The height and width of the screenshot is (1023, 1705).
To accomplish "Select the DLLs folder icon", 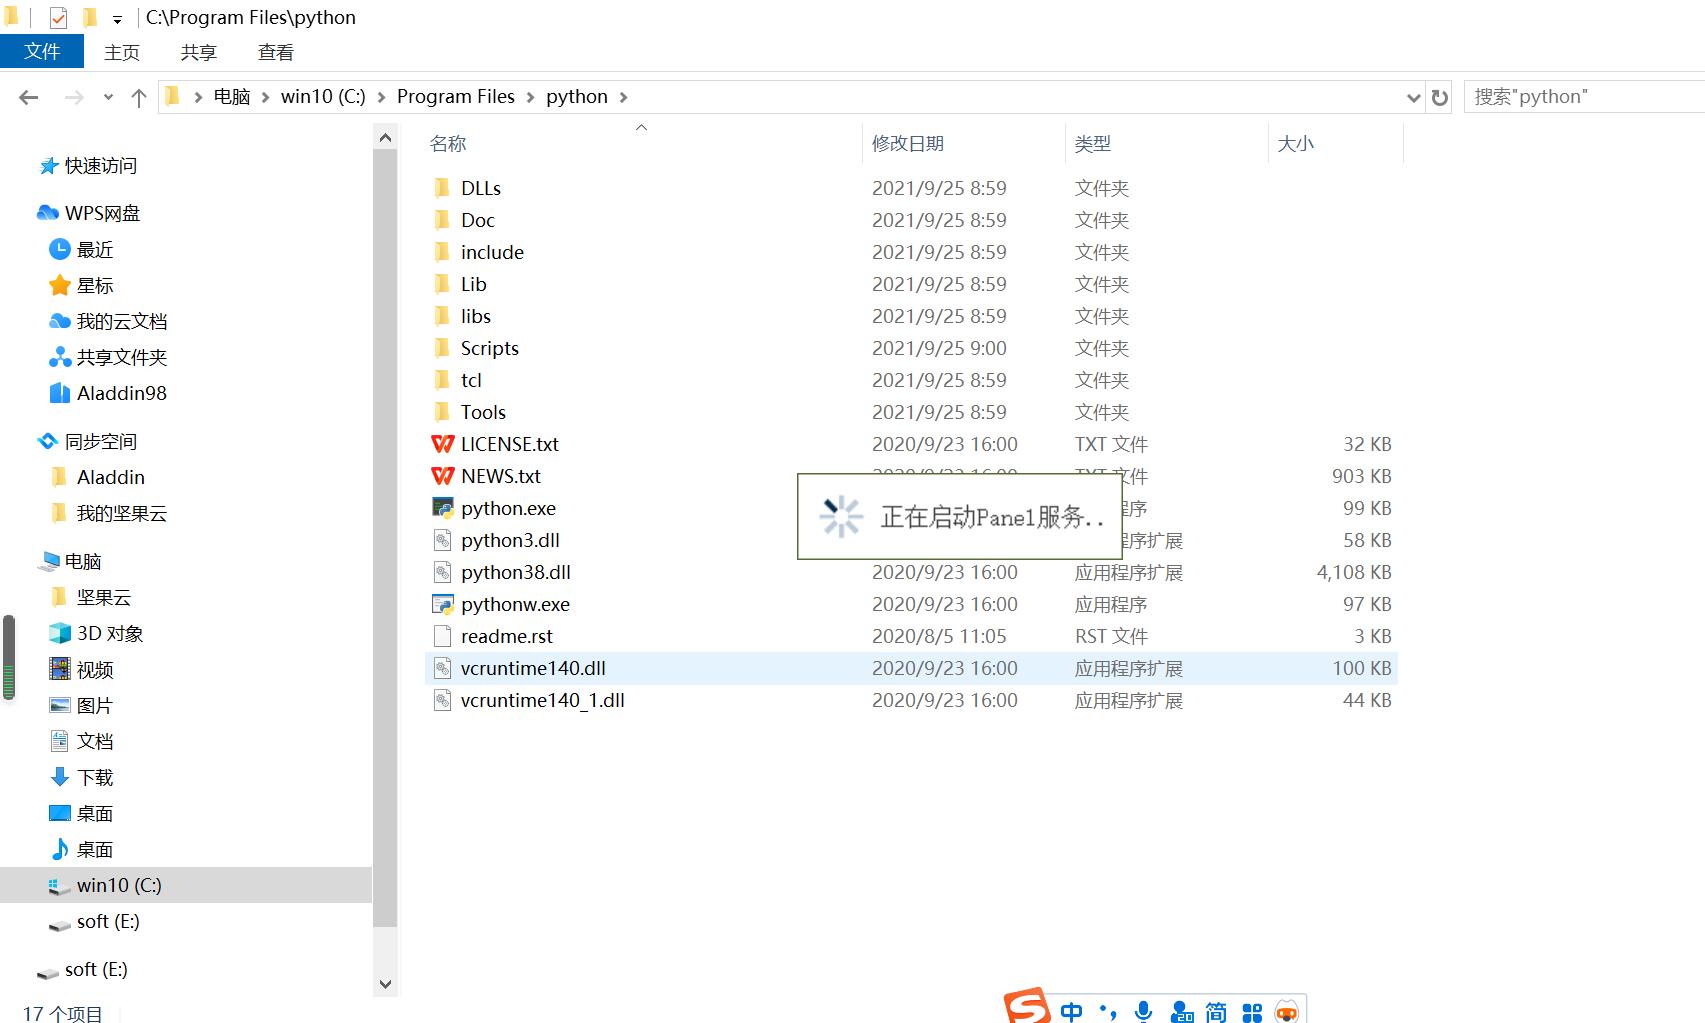I will [442, 188].
